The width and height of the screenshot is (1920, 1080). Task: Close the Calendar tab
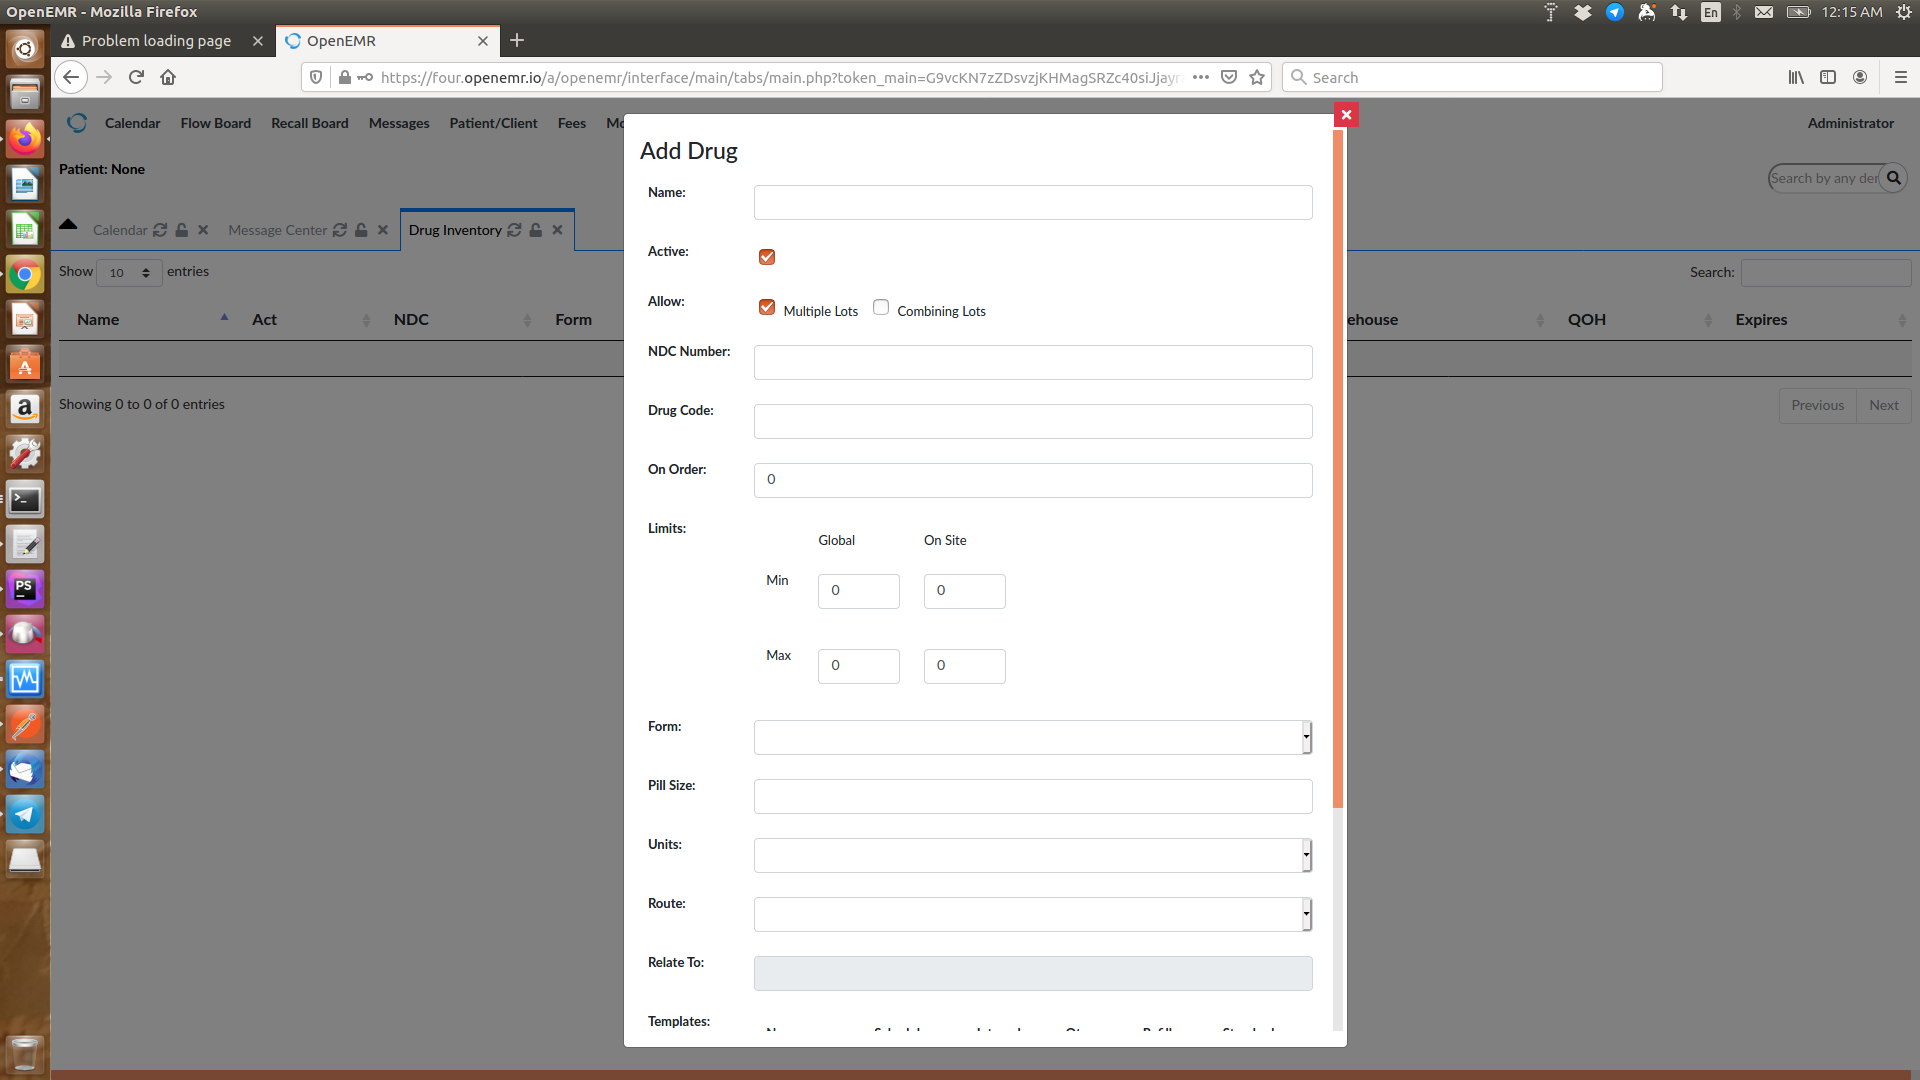click(203, 230)
